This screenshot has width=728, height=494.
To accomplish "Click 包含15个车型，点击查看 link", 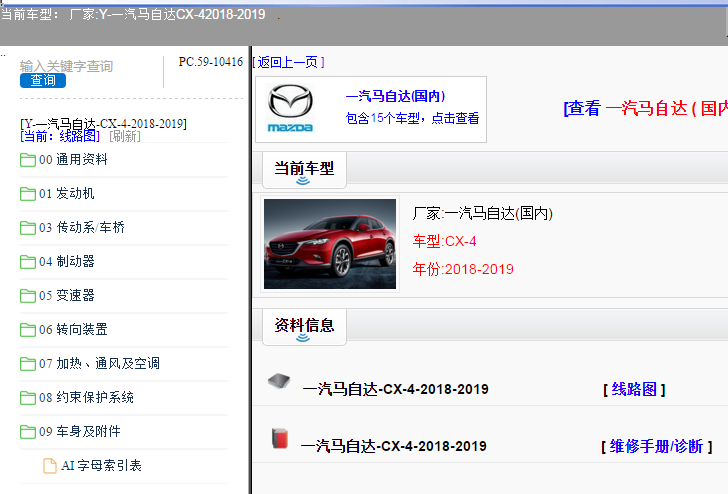I will pos(412,118).
